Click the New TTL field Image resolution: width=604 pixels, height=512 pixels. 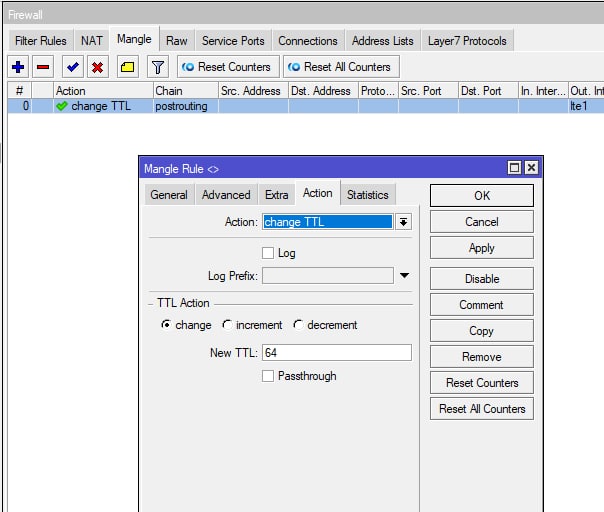point(337,353)
